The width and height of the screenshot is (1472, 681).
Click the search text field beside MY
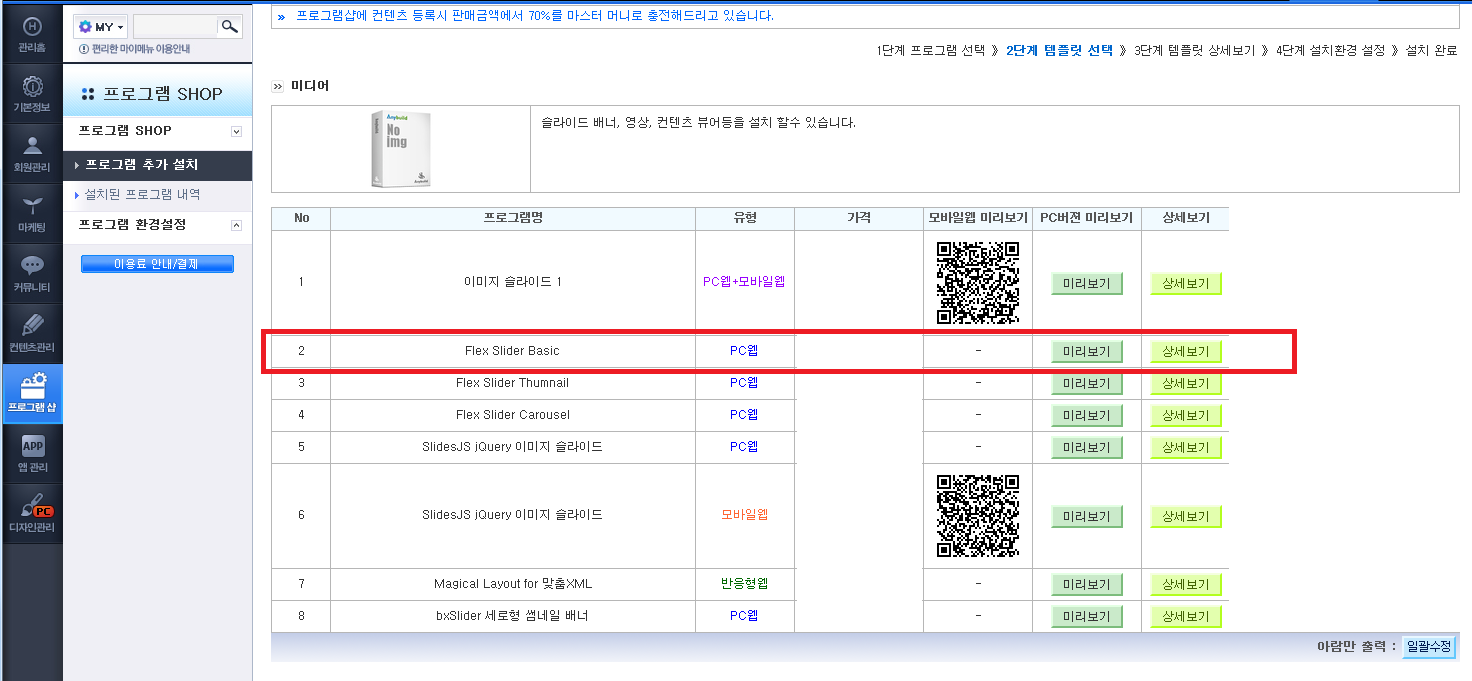pyautogui.click(x=176, y=27)
